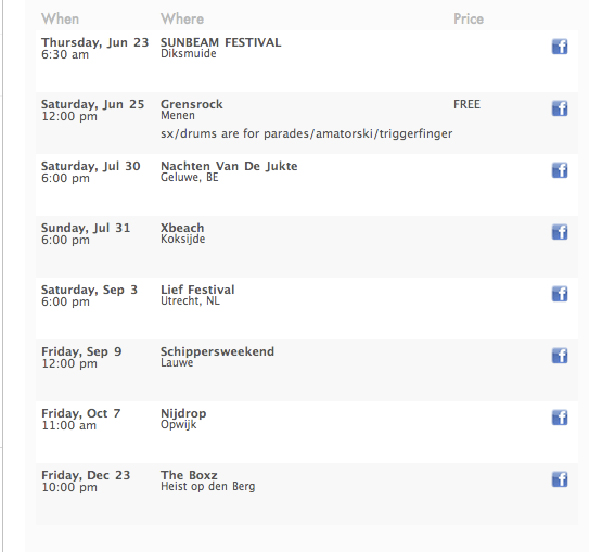Select the Nijdrop event title
The width and height of the screenshot is (589, 552).
(x=184, y=413)
